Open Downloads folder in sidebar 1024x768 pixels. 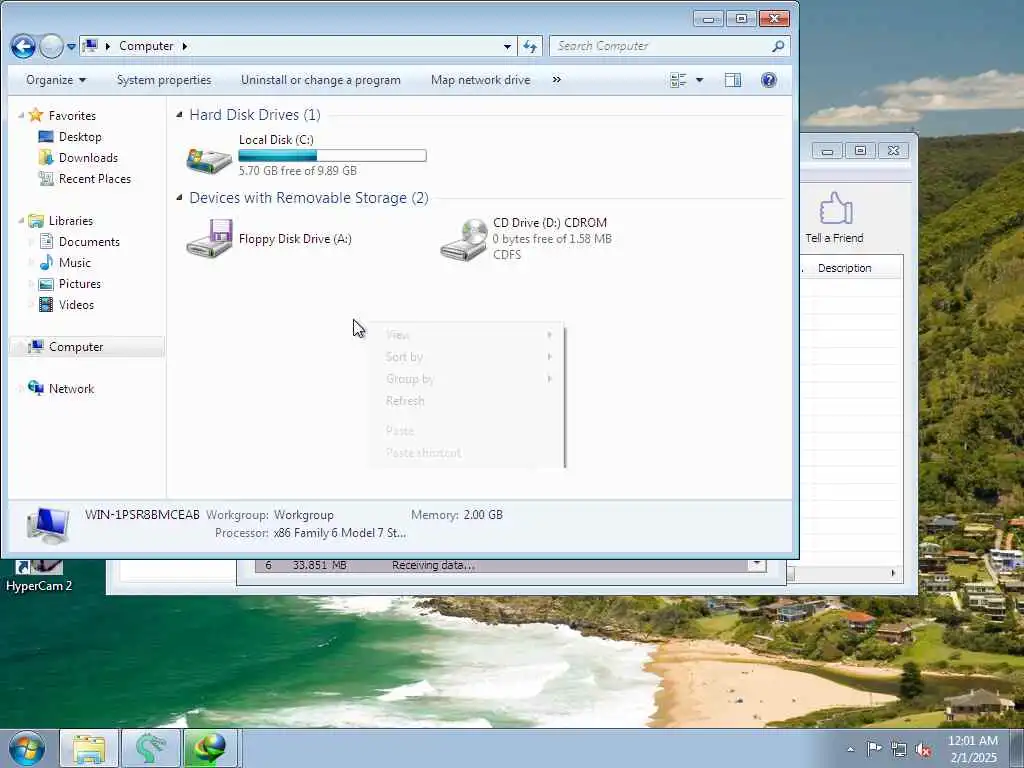88,157
